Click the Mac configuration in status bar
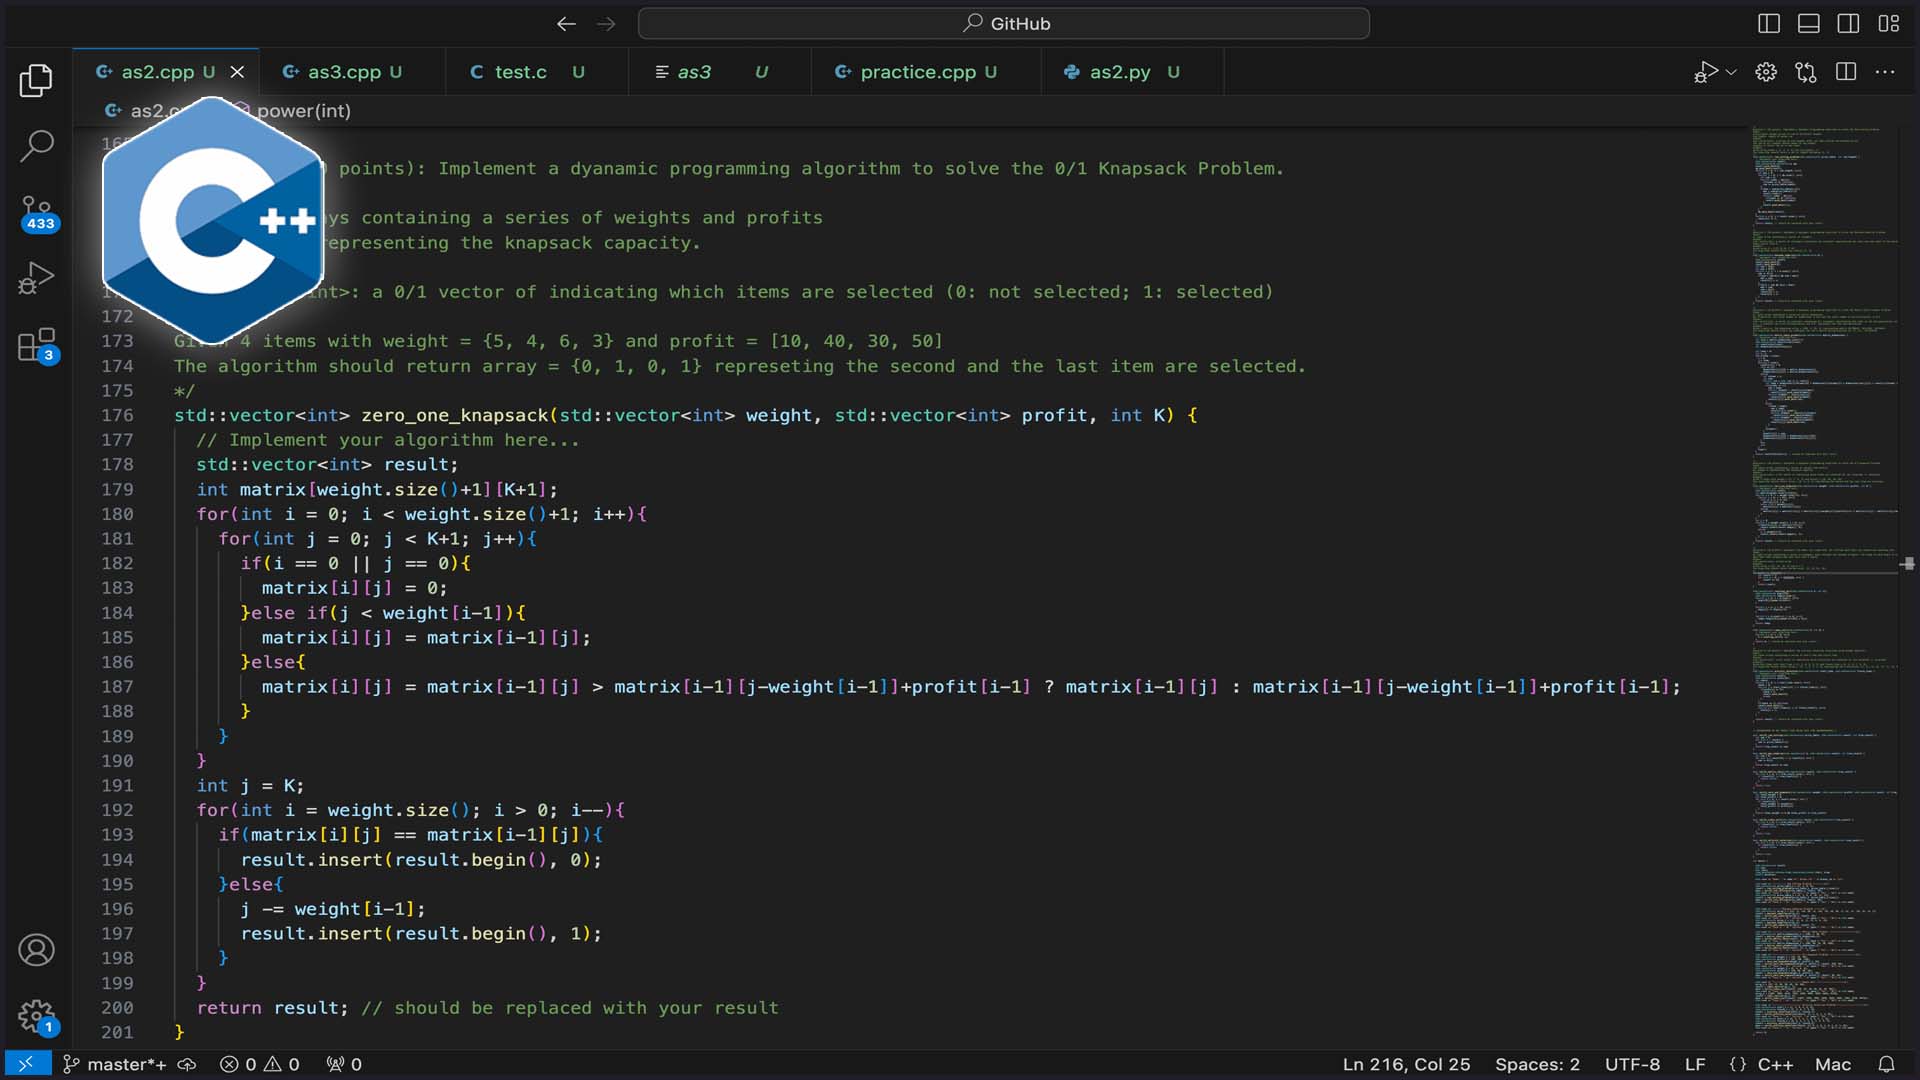The image size is (1920, 1080). 1833,1064
